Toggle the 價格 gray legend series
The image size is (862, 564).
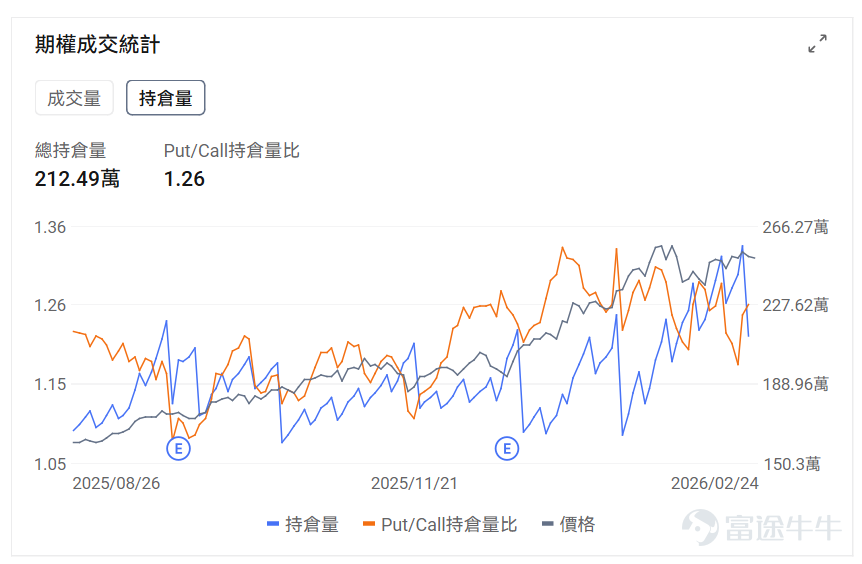[x=568, y=524]
